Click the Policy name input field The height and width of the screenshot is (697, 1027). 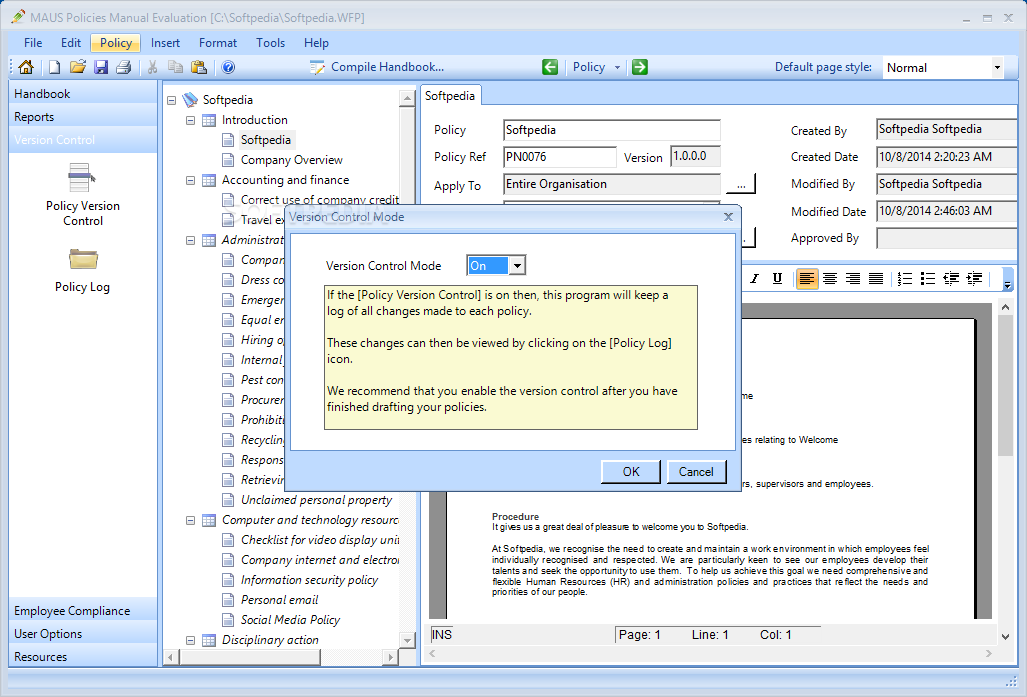(612, 130)
